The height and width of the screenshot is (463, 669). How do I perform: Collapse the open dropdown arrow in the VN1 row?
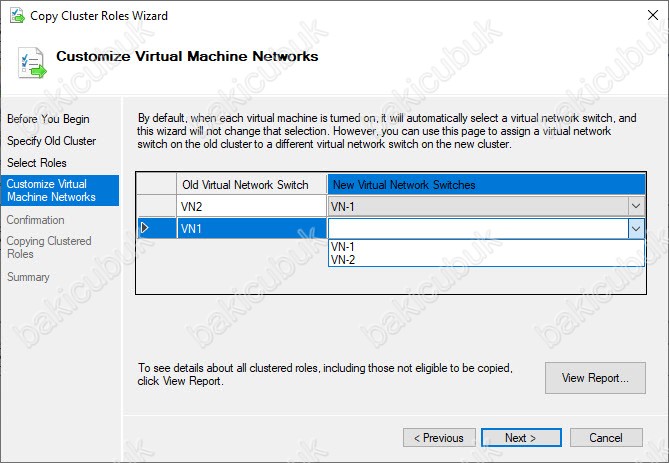coord(636,228)
